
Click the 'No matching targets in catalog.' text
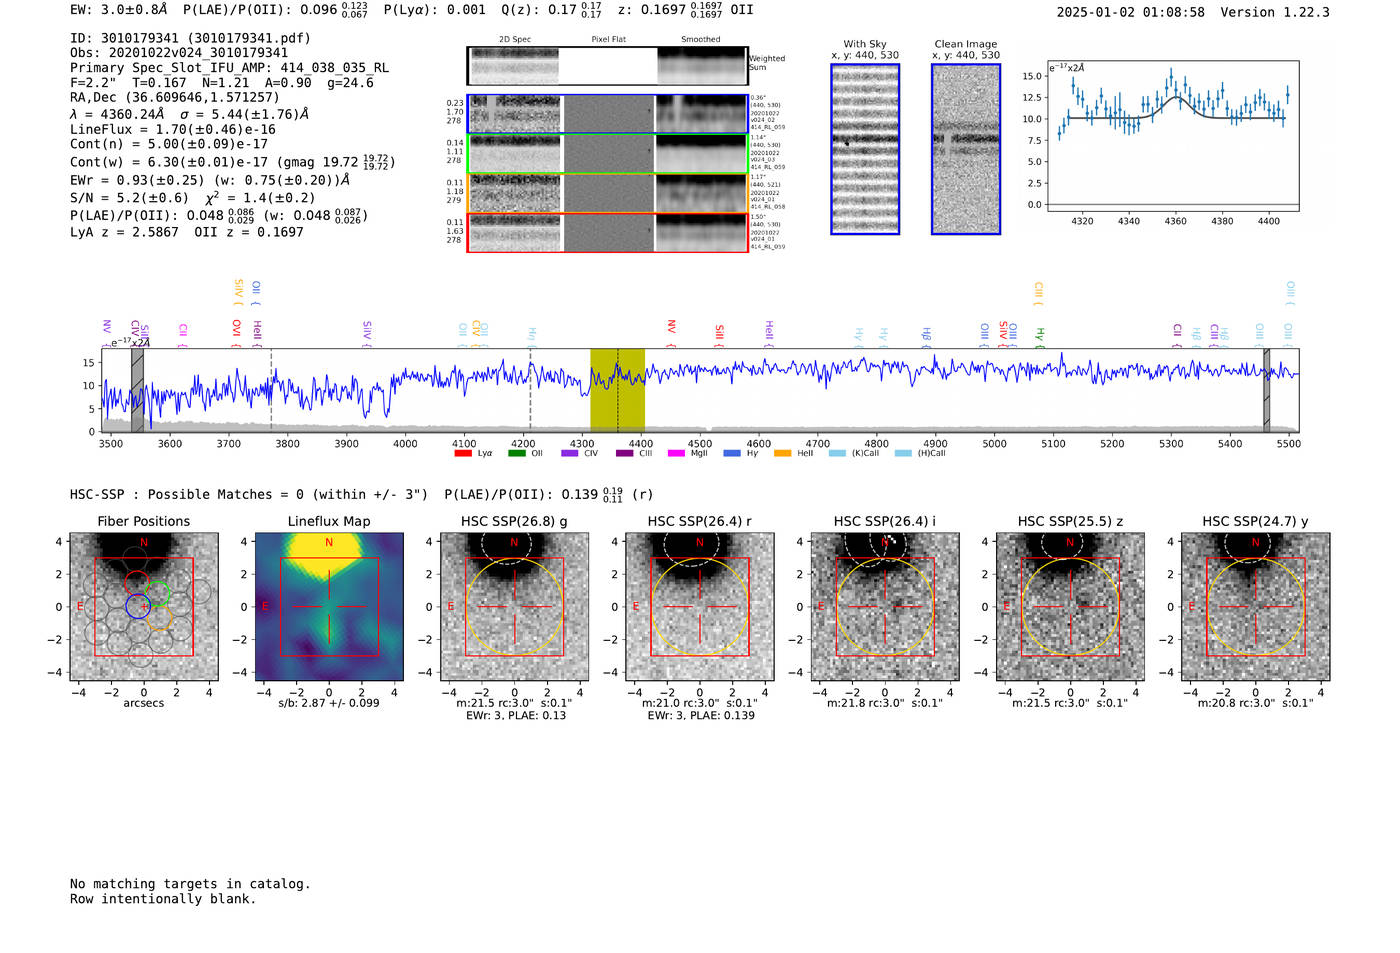(x=190, y=884)
